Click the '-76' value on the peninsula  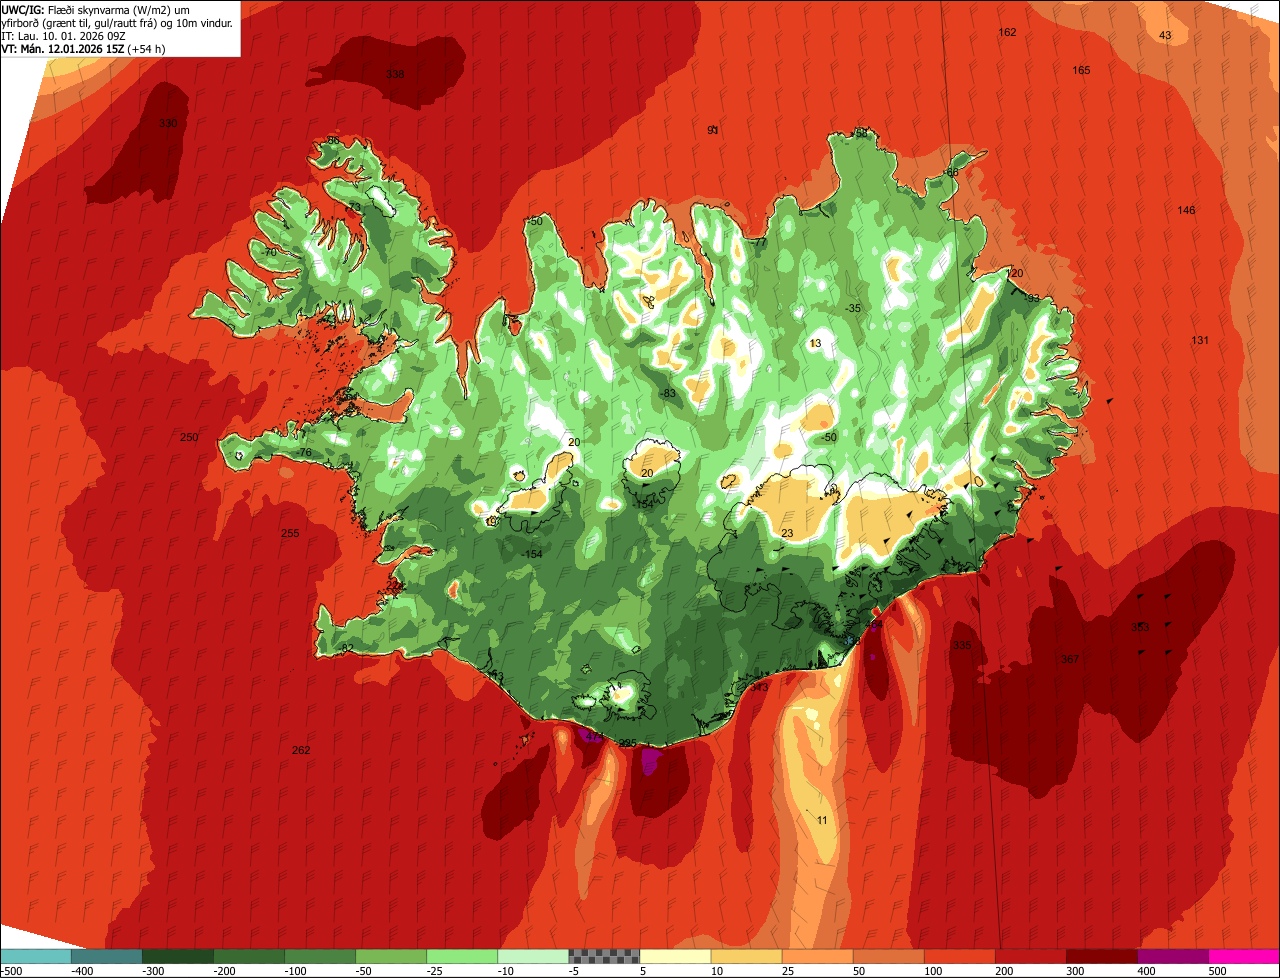click(304, 453)
